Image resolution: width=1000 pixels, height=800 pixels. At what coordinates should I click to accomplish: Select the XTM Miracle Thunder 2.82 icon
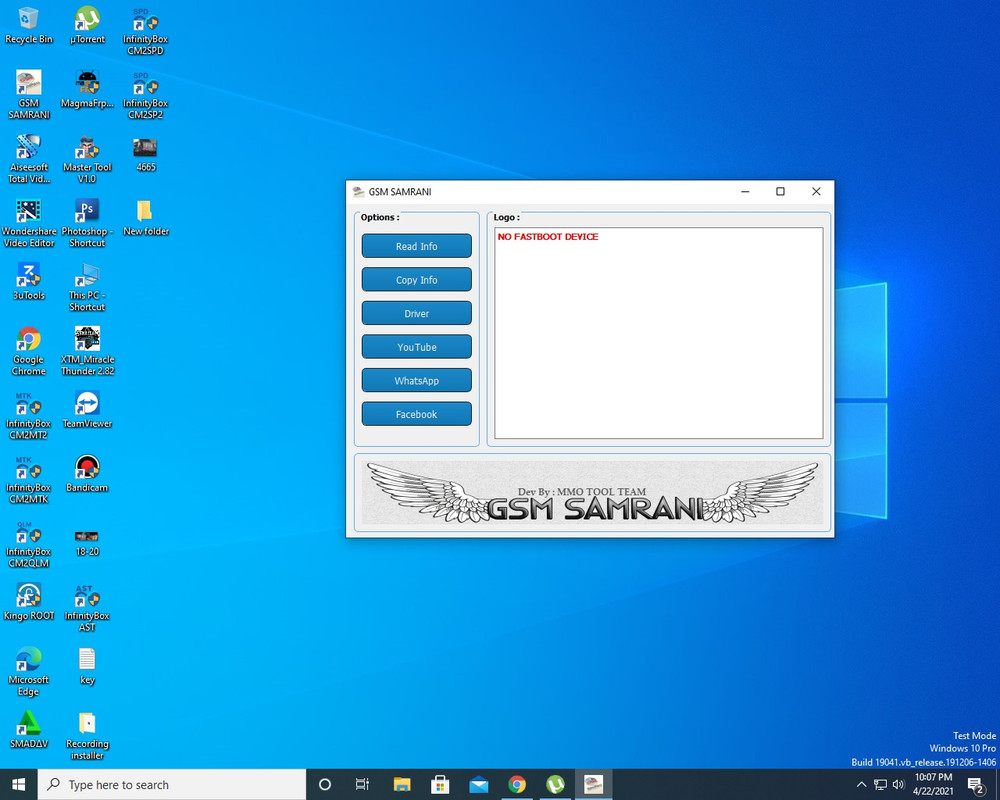click(x=87, y=352)
